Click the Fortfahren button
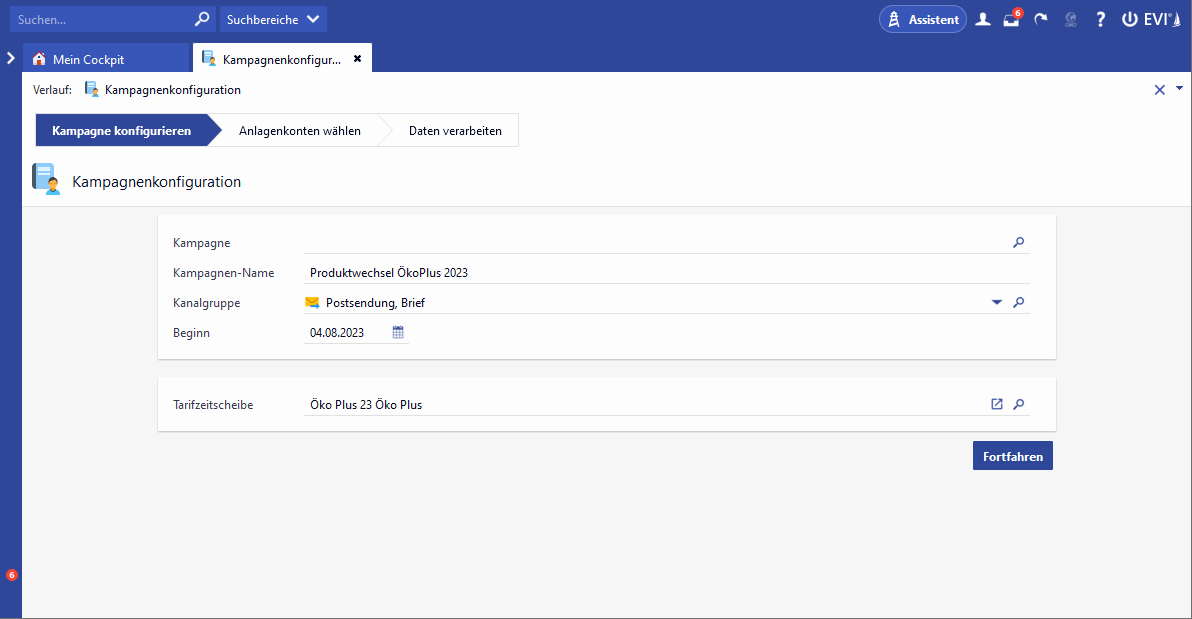The image size is (1192, 619). [x=1012, y=456]
